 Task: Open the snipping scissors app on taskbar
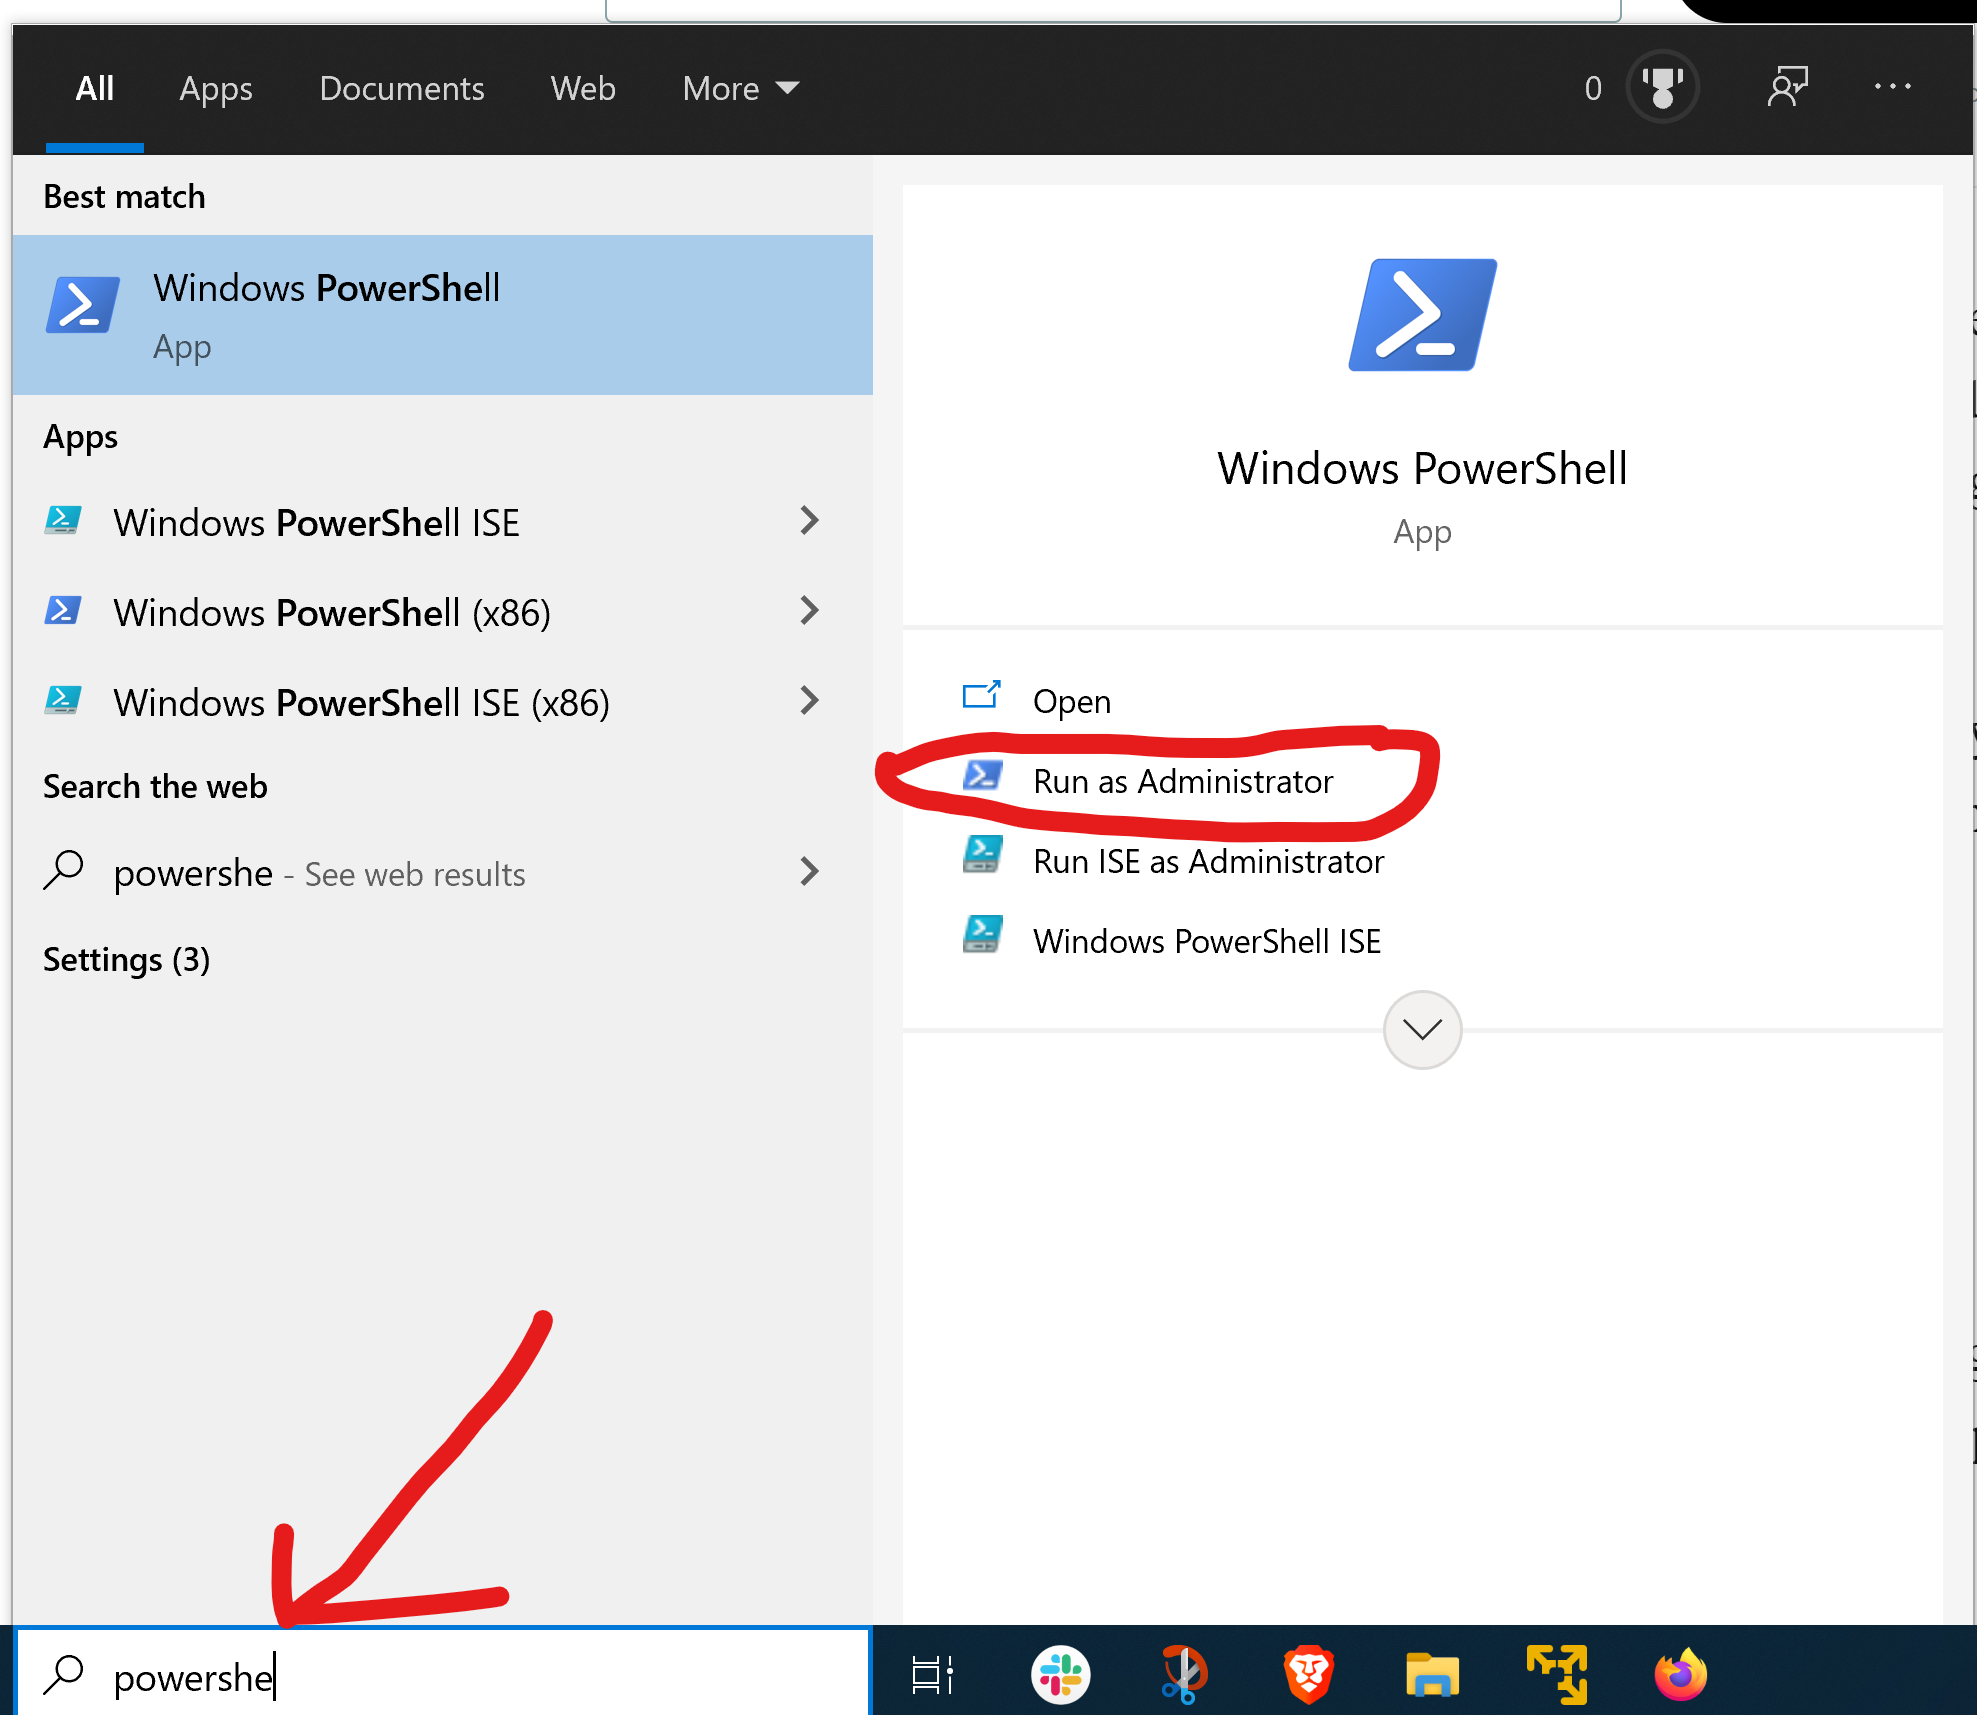click(x=1184, y=1674)
